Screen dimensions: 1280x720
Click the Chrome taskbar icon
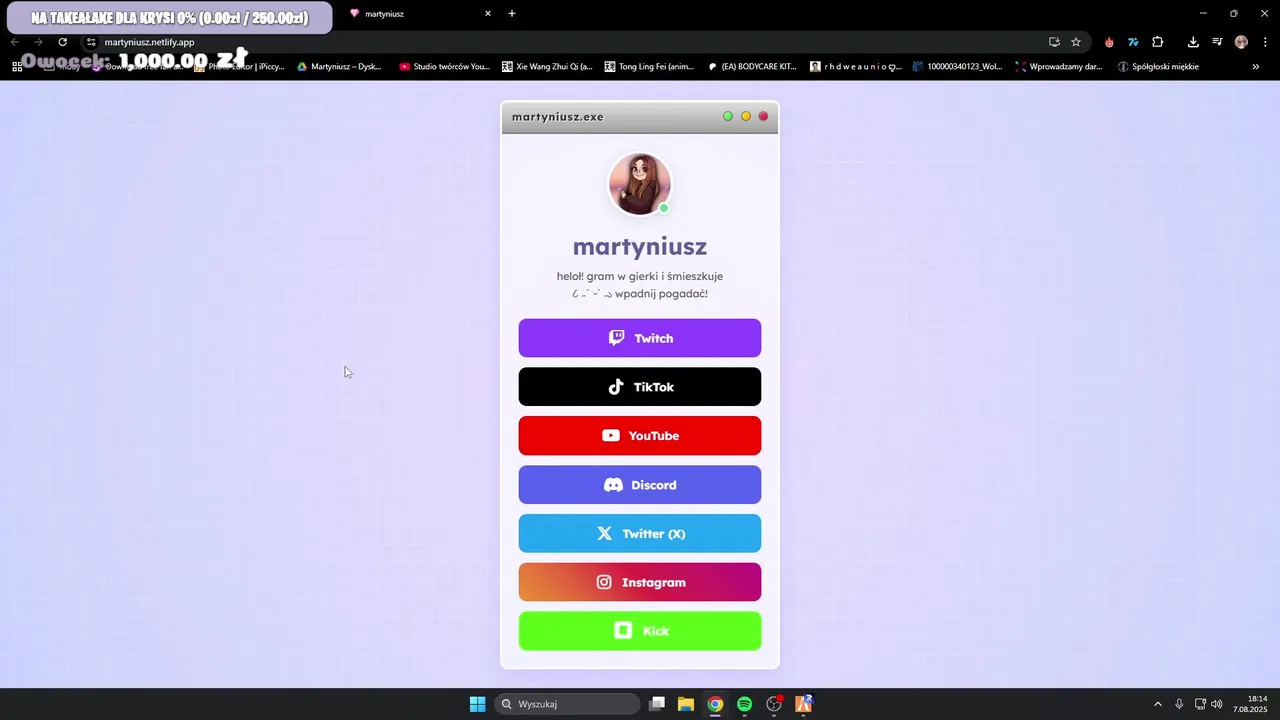(x=715, y=704)
